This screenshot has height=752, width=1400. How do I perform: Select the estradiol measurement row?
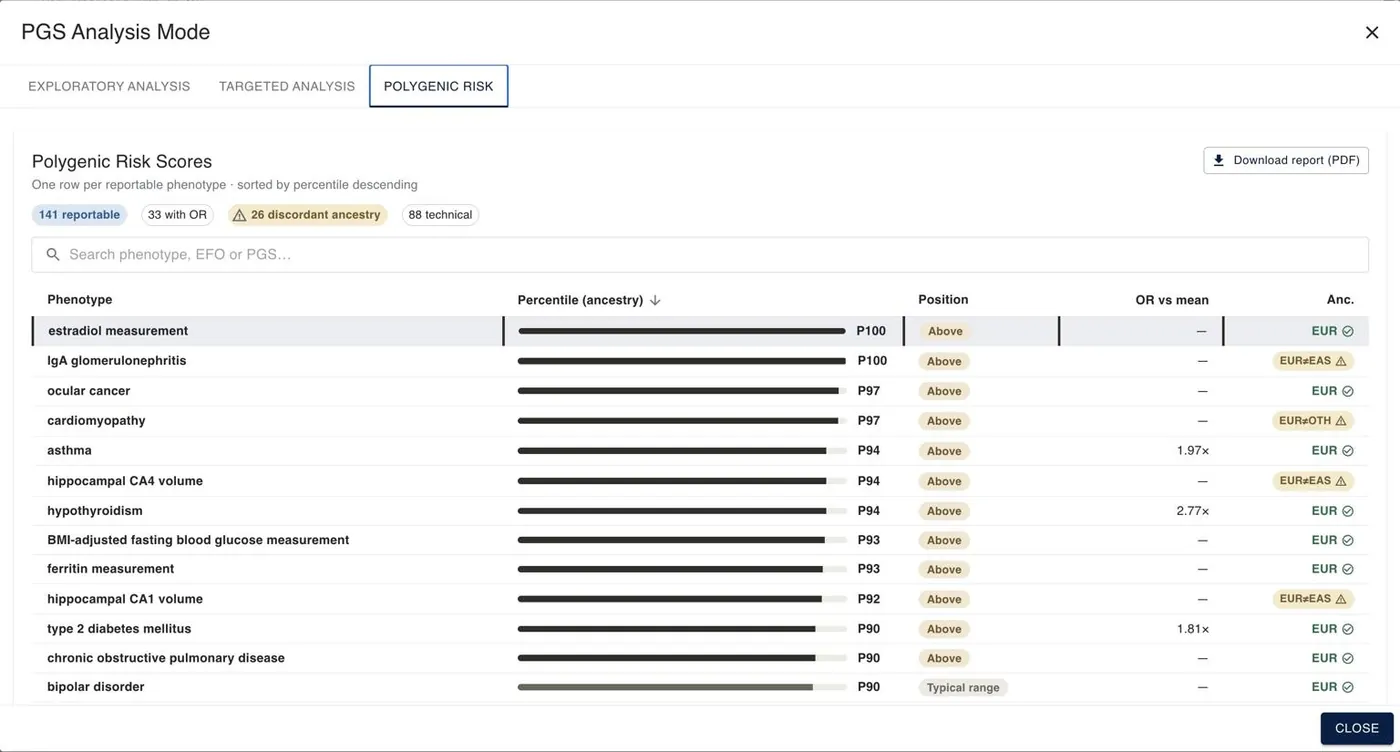[x=700, y=331]
